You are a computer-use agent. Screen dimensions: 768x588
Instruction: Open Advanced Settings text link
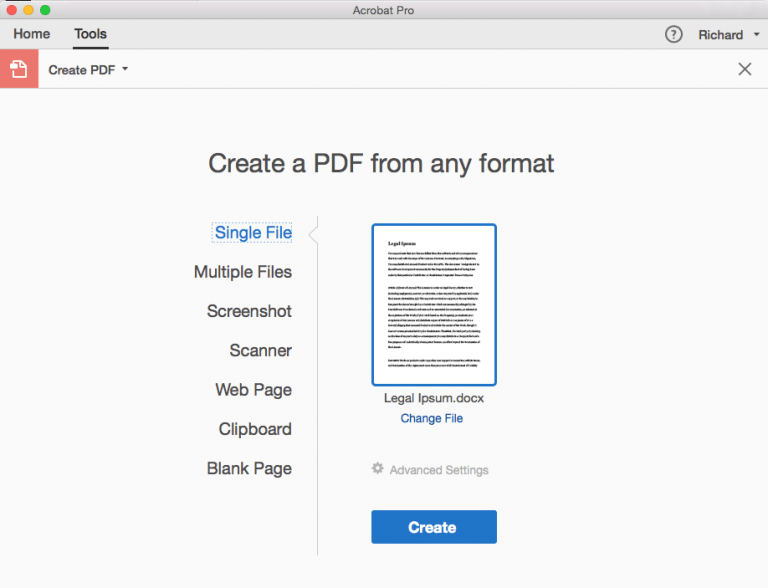tap(439, 470)
